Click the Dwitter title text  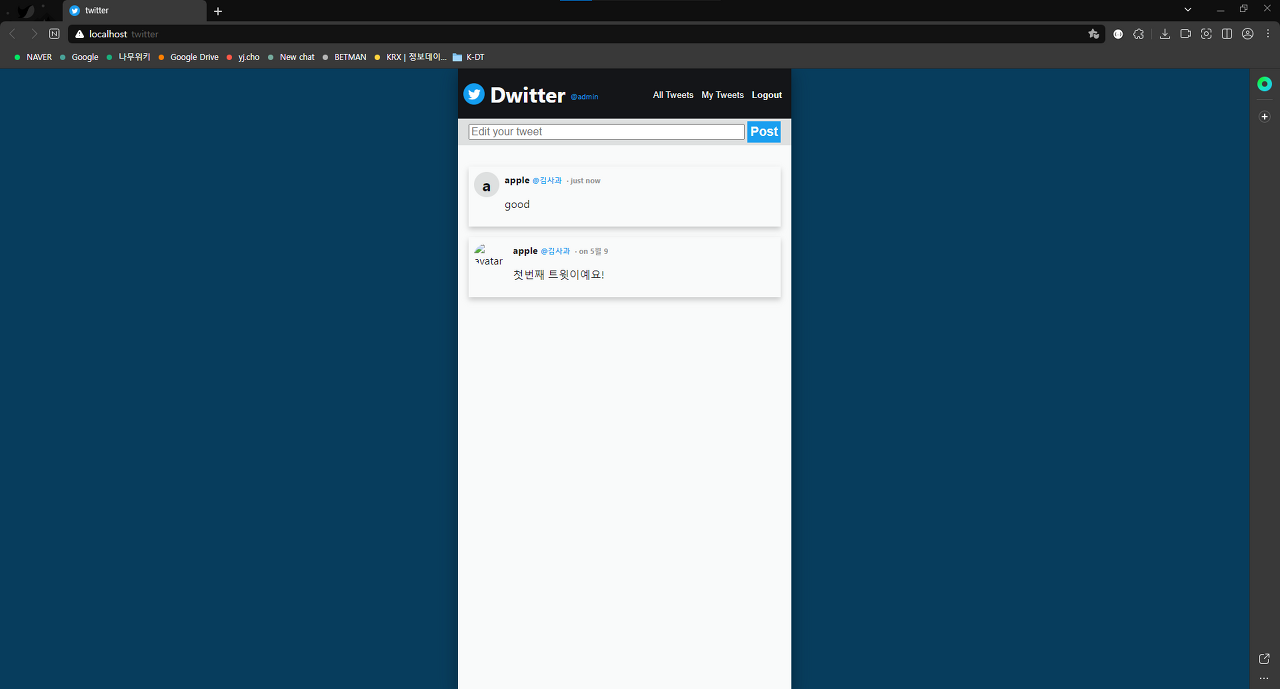[528, 95]
